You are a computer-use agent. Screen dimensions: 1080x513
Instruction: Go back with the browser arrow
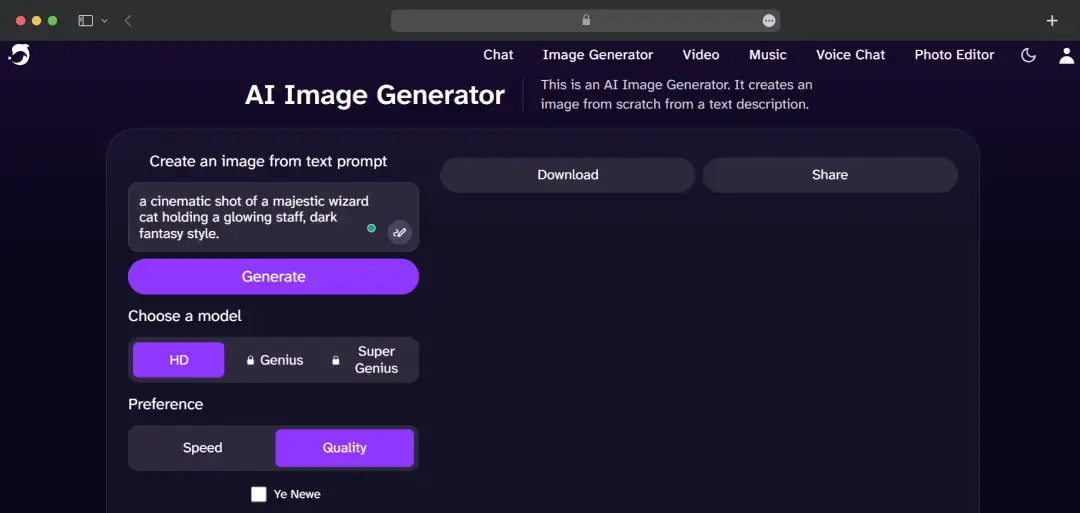coord(128,21)
